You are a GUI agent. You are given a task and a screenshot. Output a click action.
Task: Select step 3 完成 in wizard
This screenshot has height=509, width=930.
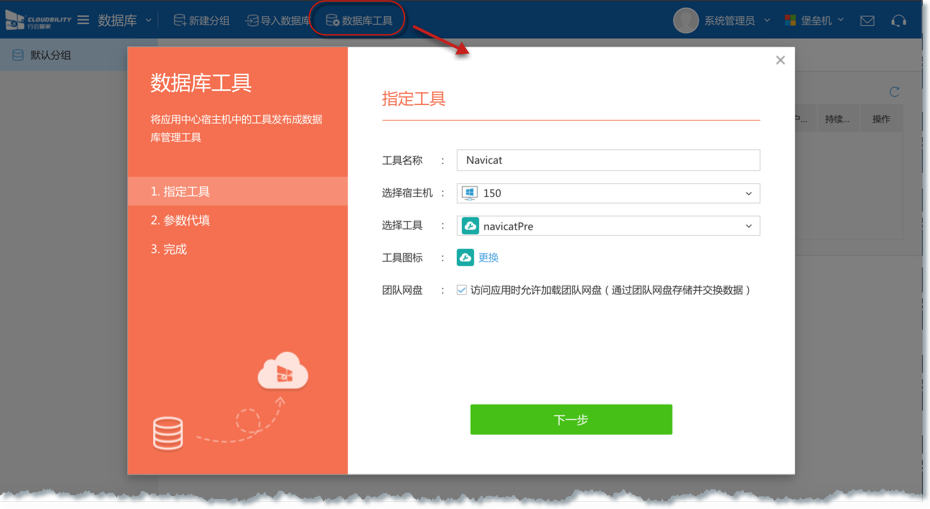169,249
